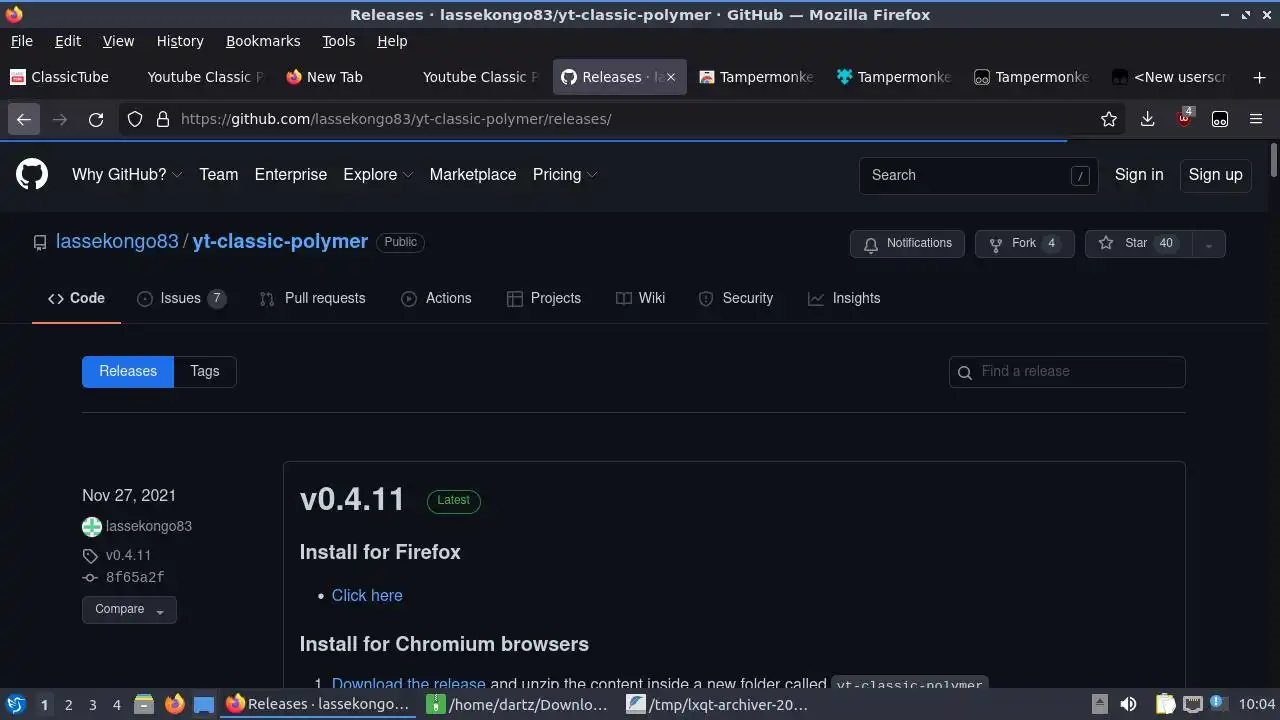Select virtual desktop 1 in pager
Viewport: 1280px width, 720px height.
pyautogui.click(x=44, y=704)
